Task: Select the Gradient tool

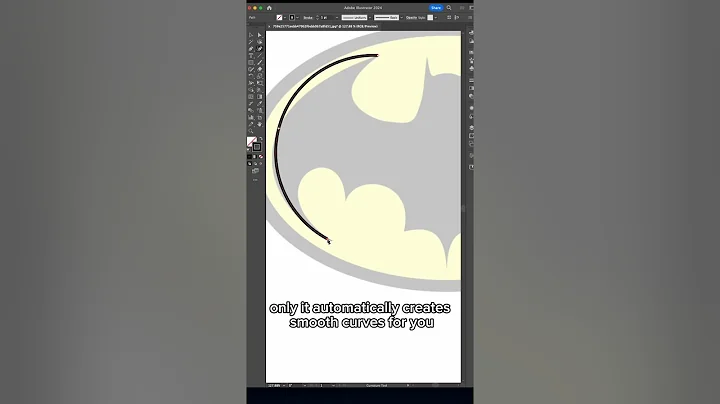Action: (259, 96)
